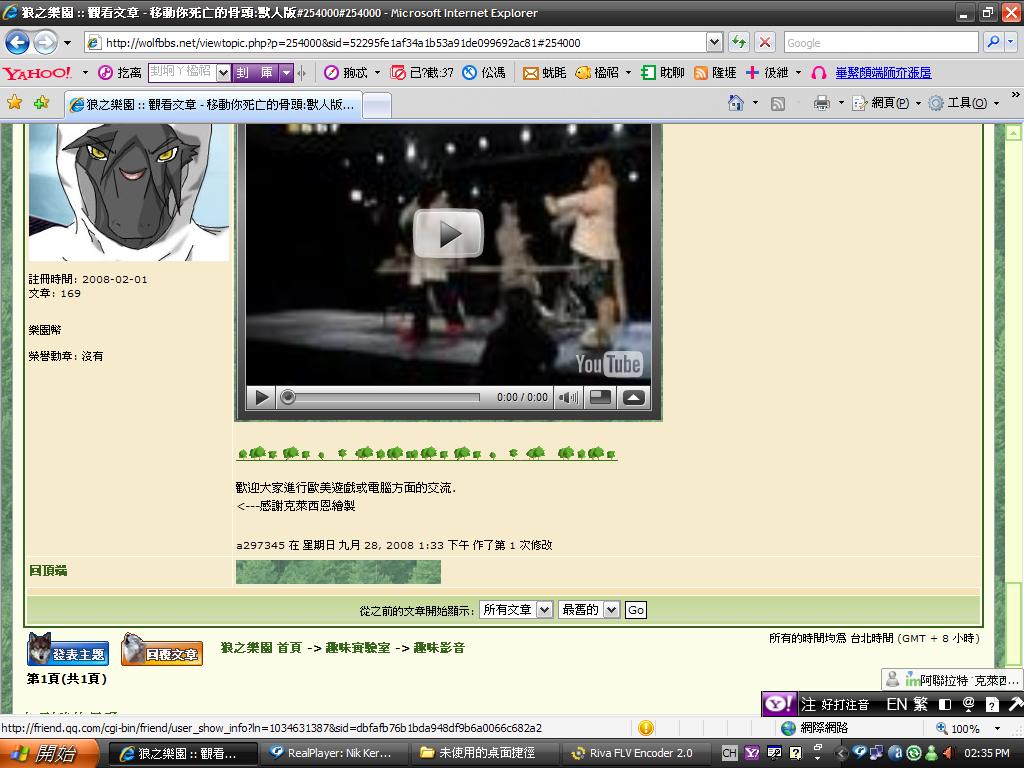Click the Go button
This screenshot has width=1024, height=768.
click(x=636, y=610)
